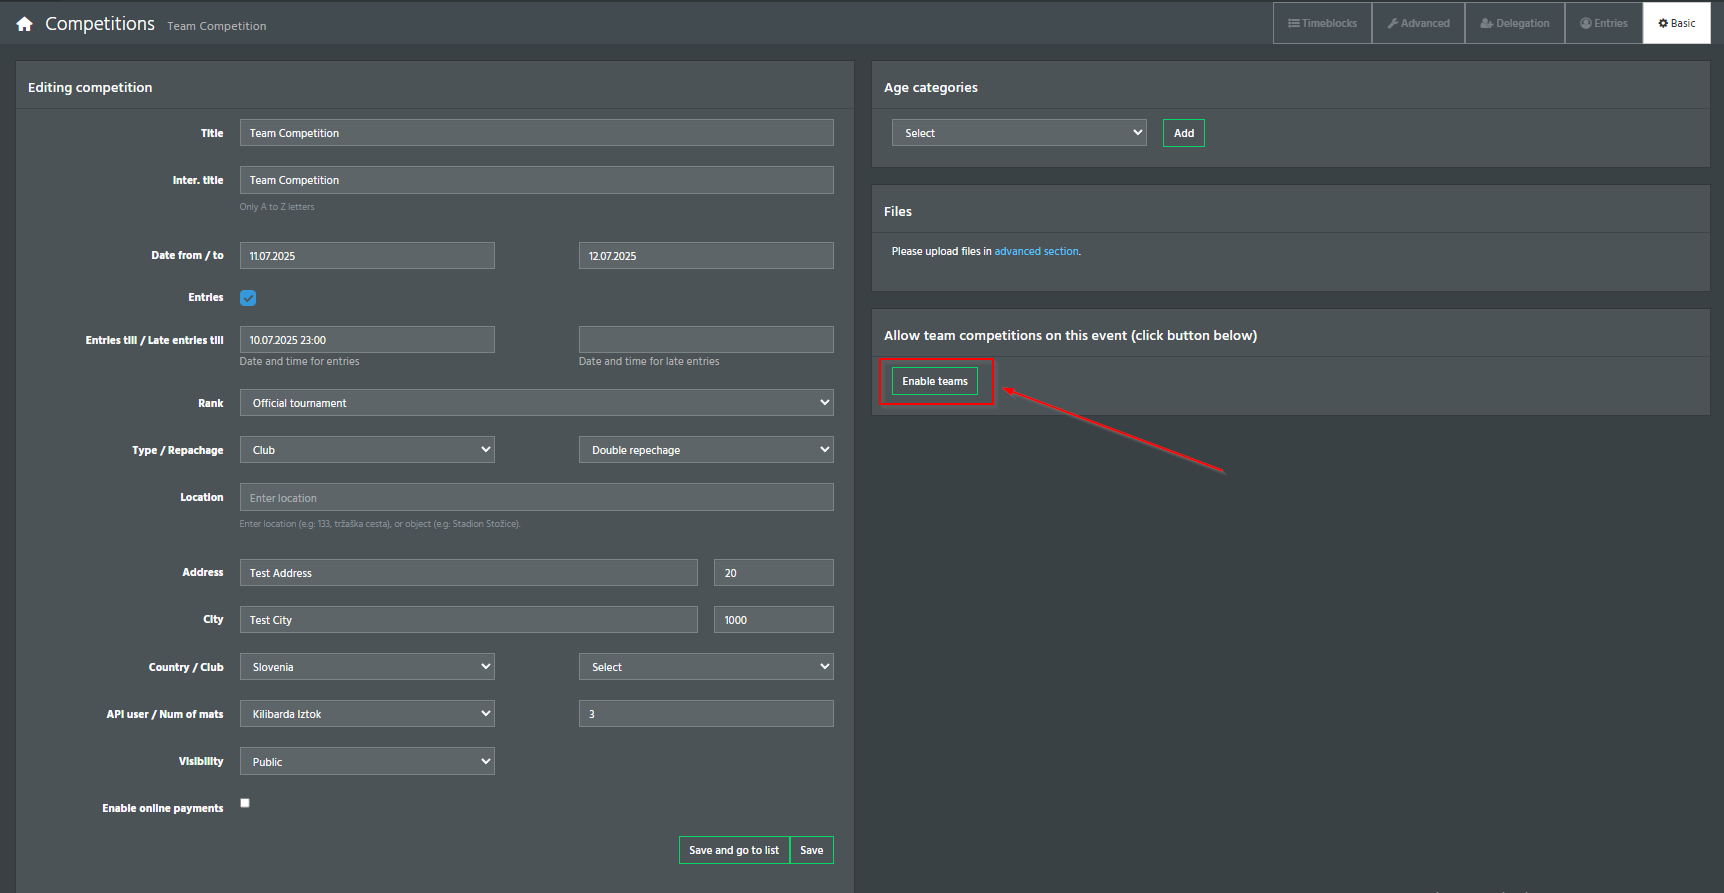Open the Type dropdown showing Club
This screenshot has width=1724, height=893.
coord(367,450)
